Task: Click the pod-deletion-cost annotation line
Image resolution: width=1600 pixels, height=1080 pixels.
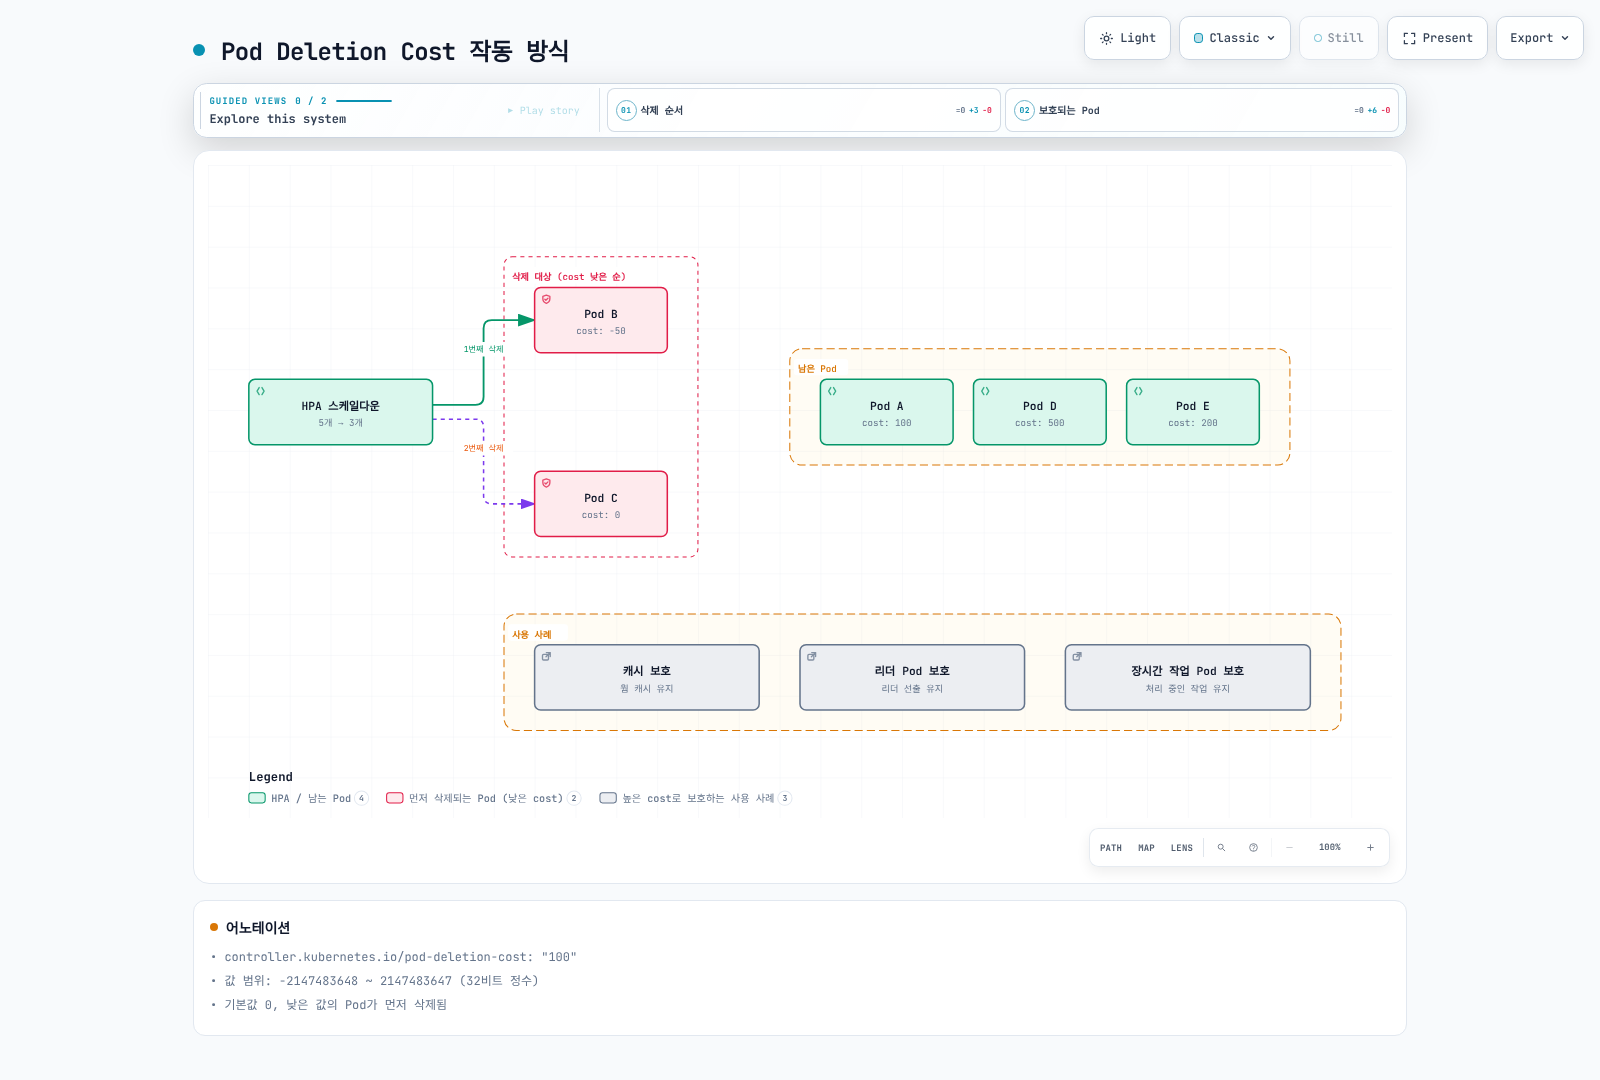Action: 400,957
